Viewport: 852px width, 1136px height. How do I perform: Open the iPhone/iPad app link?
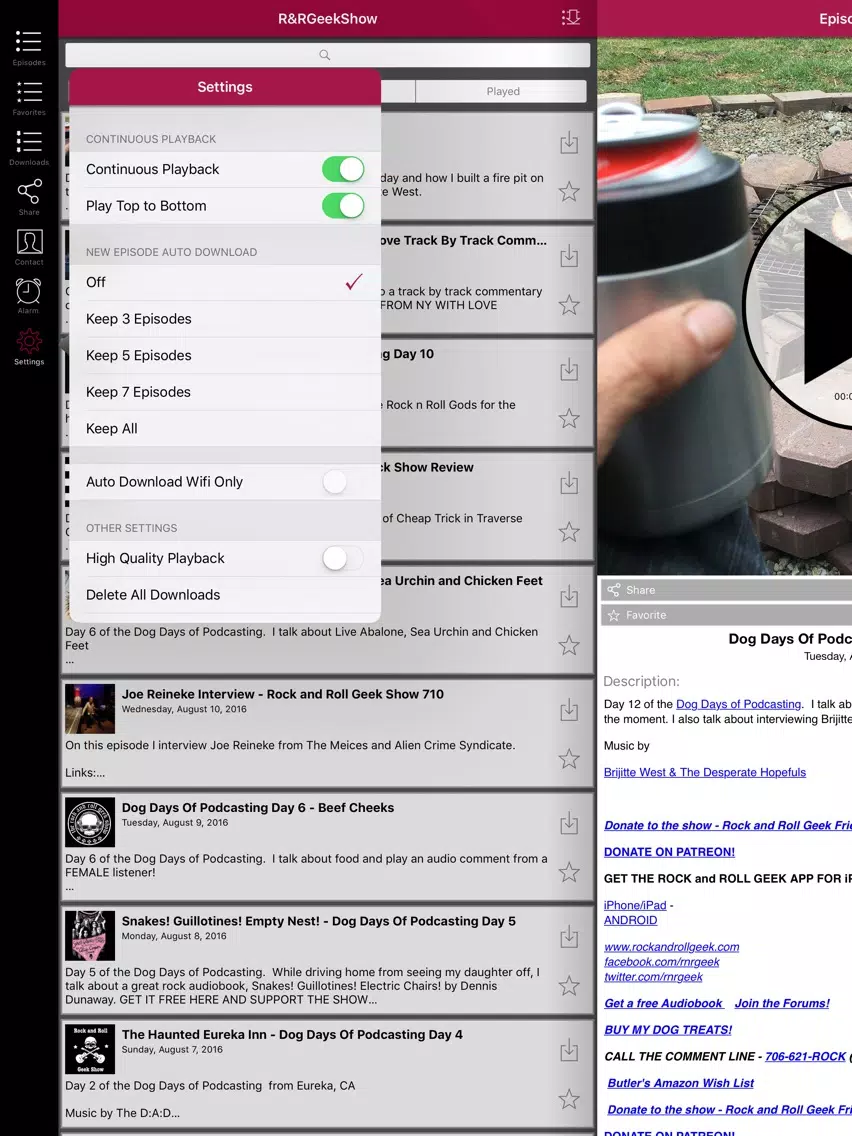635,906
